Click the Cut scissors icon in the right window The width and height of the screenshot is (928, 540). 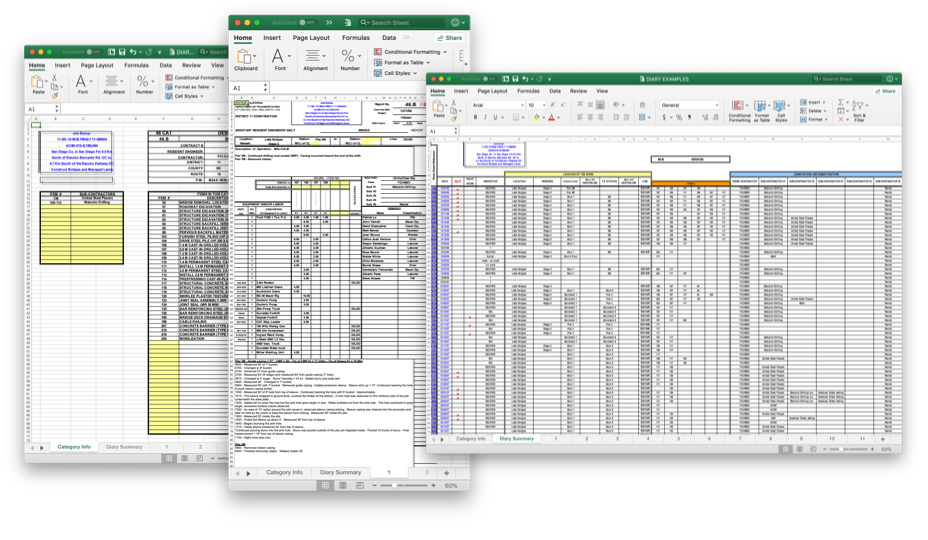[x=453, y=102]
